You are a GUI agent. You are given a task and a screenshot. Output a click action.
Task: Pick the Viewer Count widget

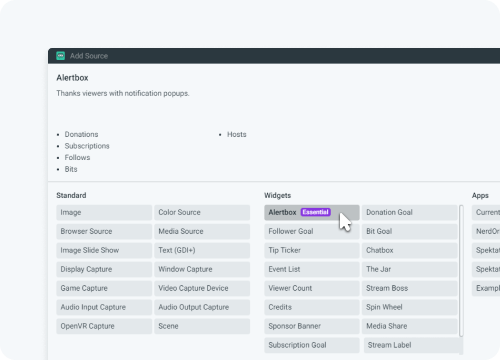point(312,288)
